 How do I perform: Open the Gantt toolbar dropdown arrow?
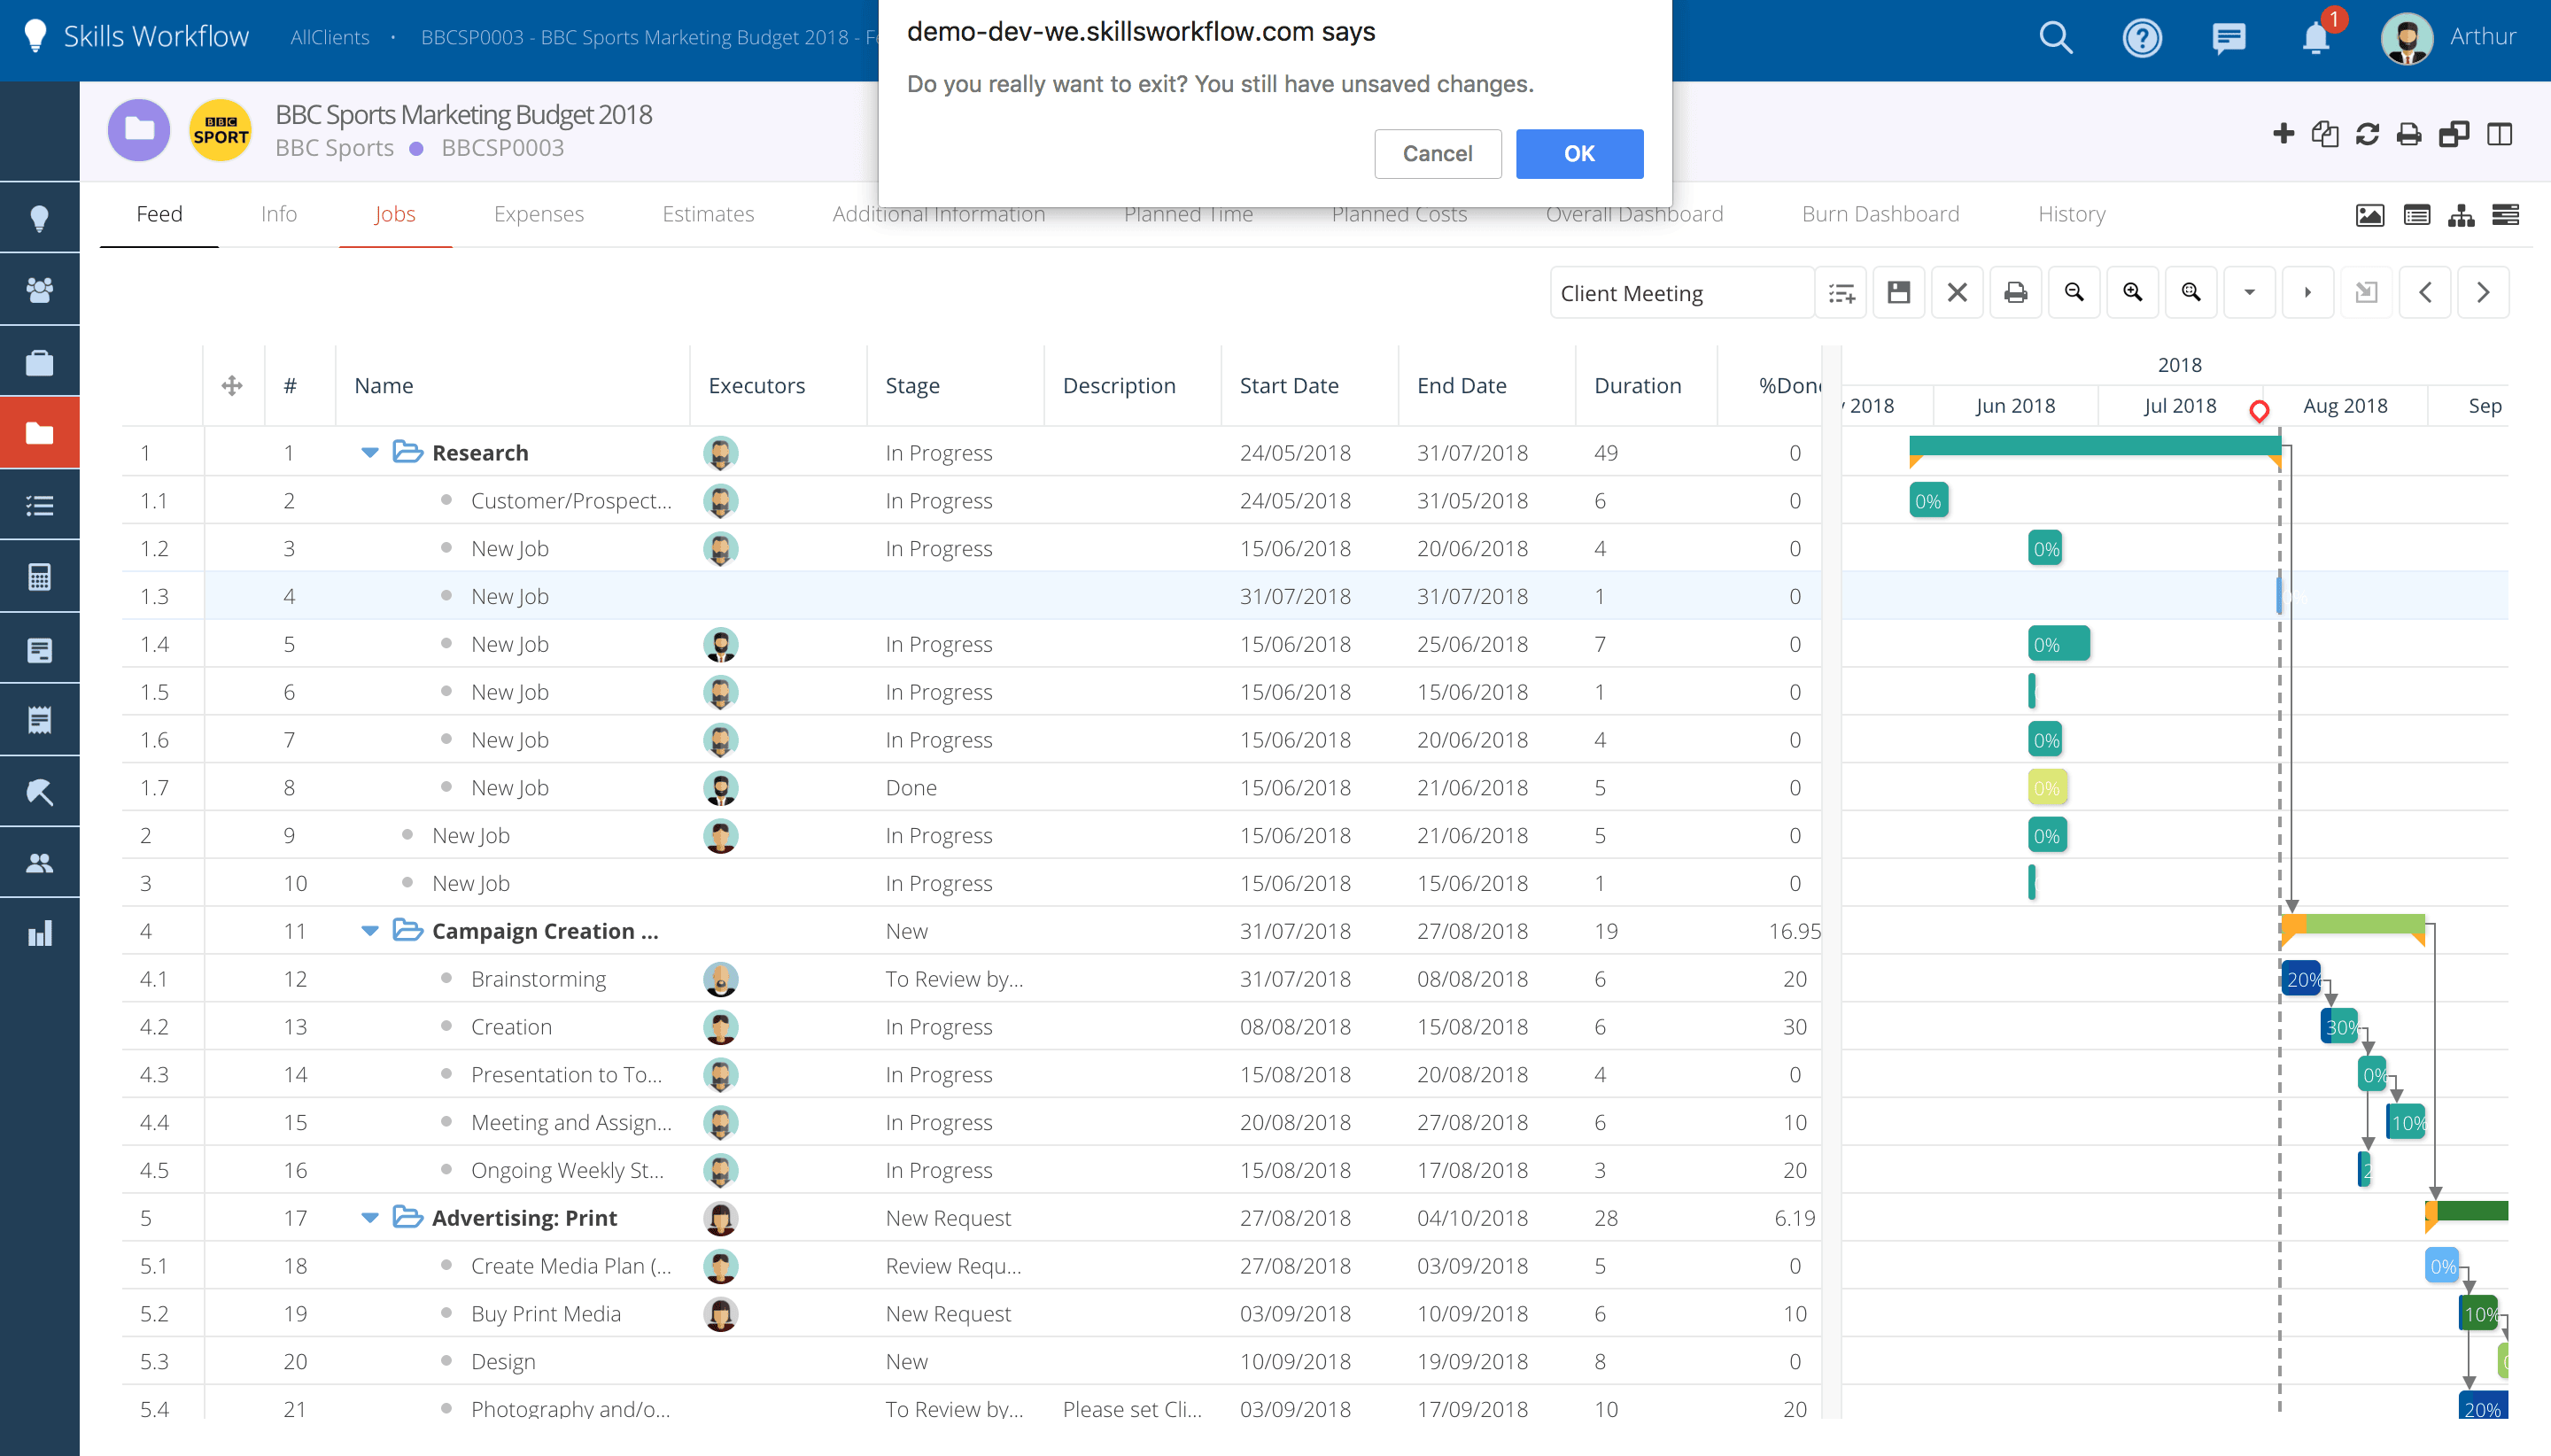(x=2249, y=293)
